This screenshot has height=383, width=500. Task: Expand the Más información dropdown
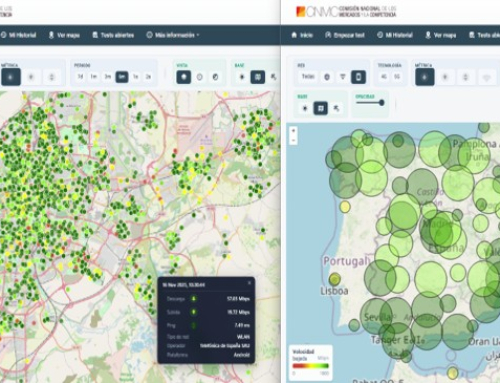click(x=173, y=35)
